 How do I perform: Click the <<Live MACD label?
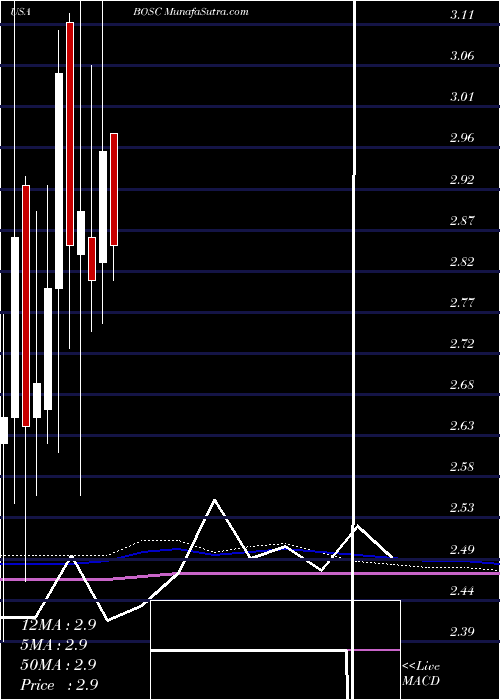(421, 674)
